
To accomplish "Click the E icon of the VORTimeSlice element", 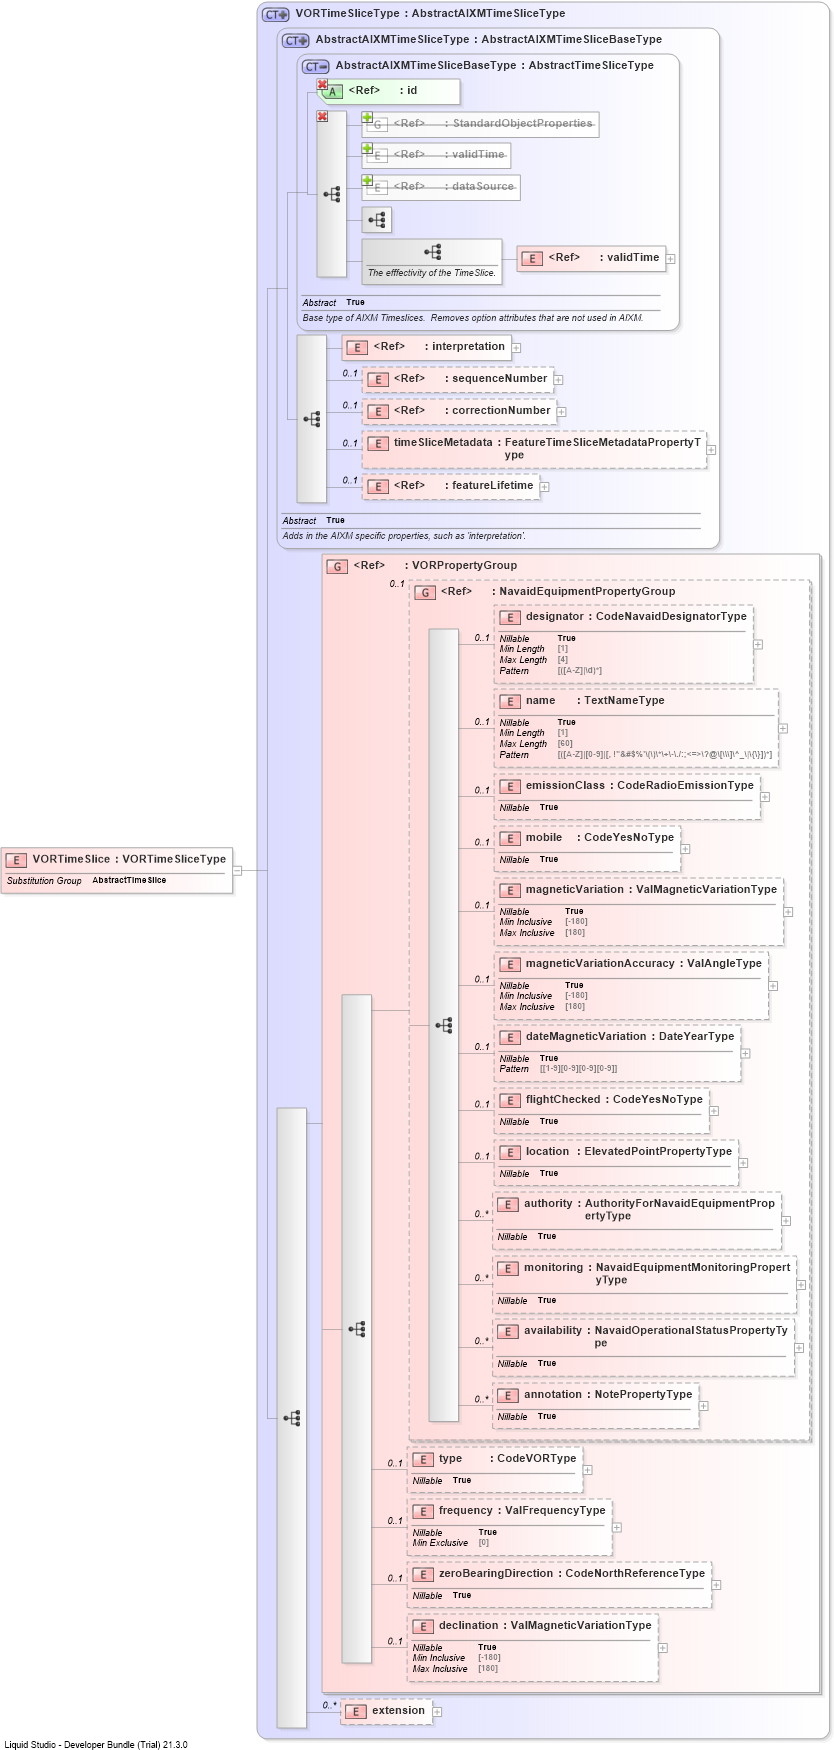I will click(16, 860).
